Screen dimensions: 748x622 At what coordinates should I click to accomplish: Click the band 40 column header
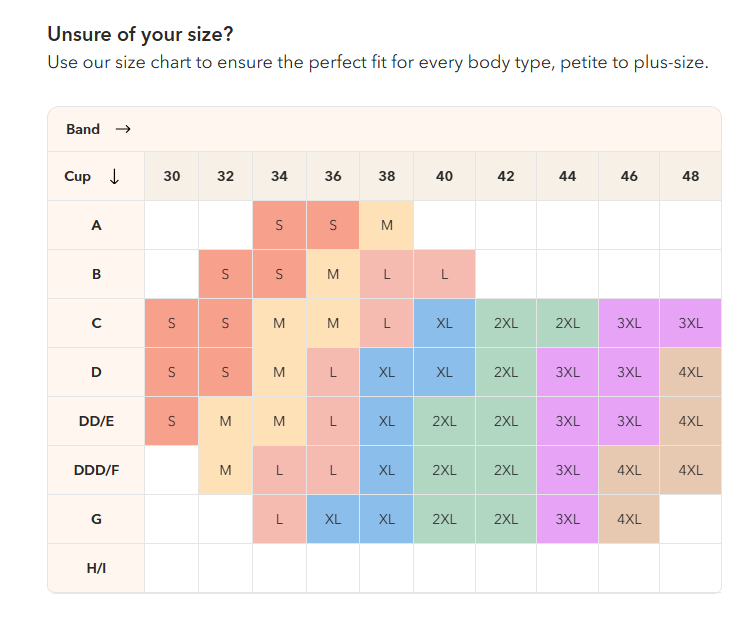pos(444,176)
